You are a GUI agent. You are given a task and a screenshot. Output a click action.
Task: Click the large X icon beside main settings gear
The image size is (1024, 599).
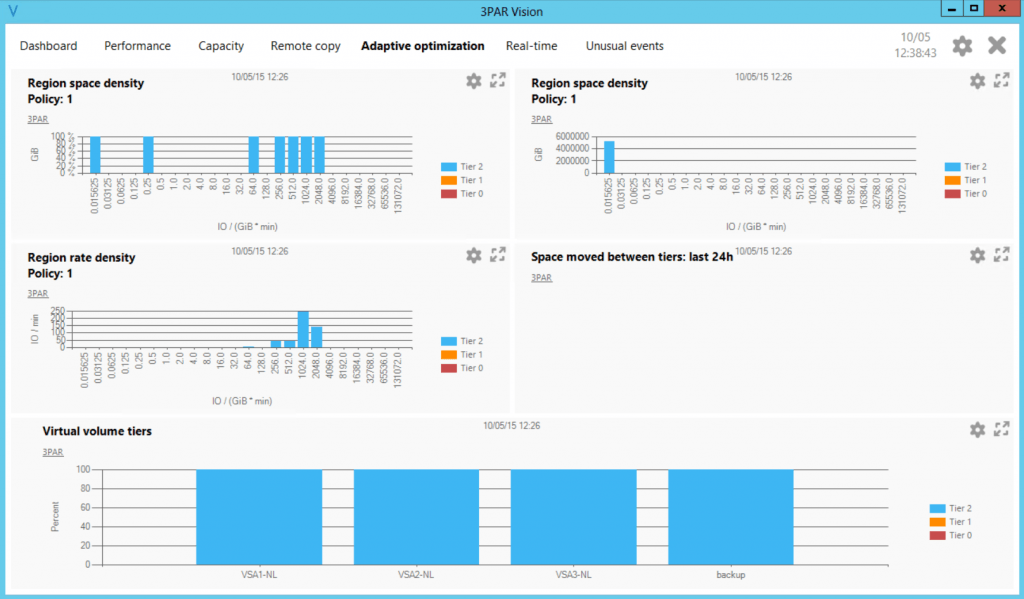tap(997, 45)
